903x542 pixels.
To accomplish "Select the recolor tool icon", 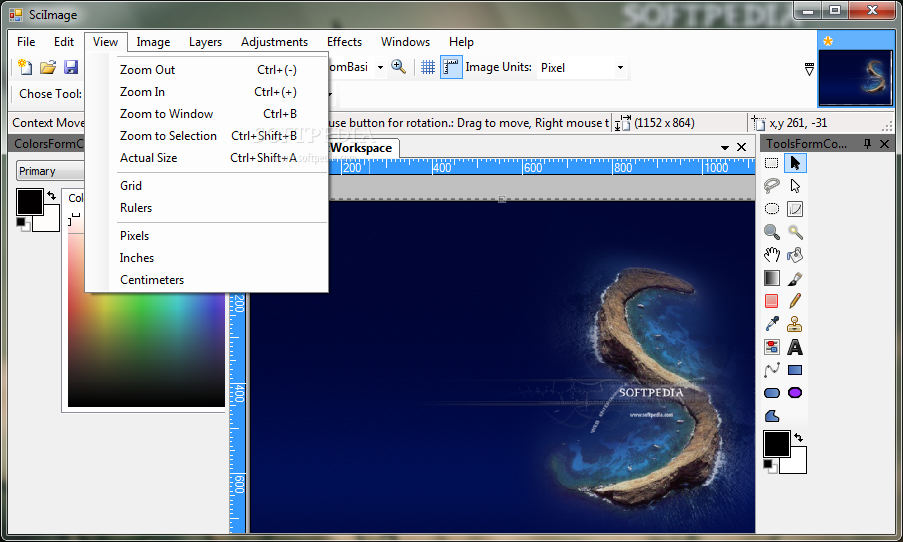I will [x=772, y=347].
